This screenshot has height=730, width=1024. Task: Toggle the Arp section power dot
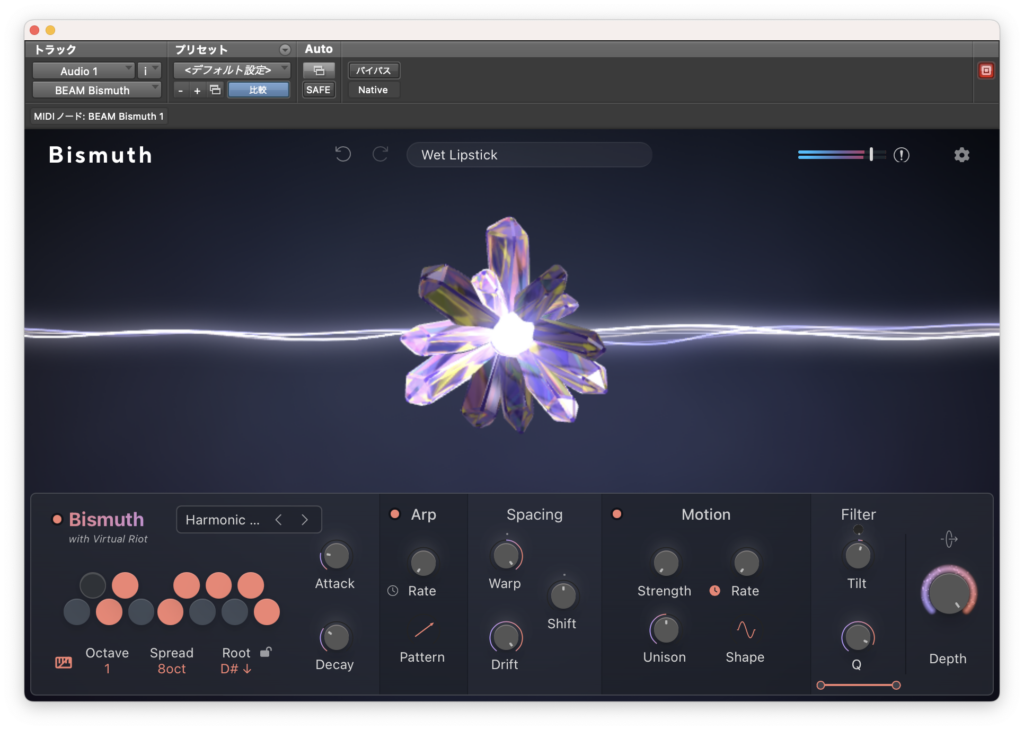coord(394,514)
